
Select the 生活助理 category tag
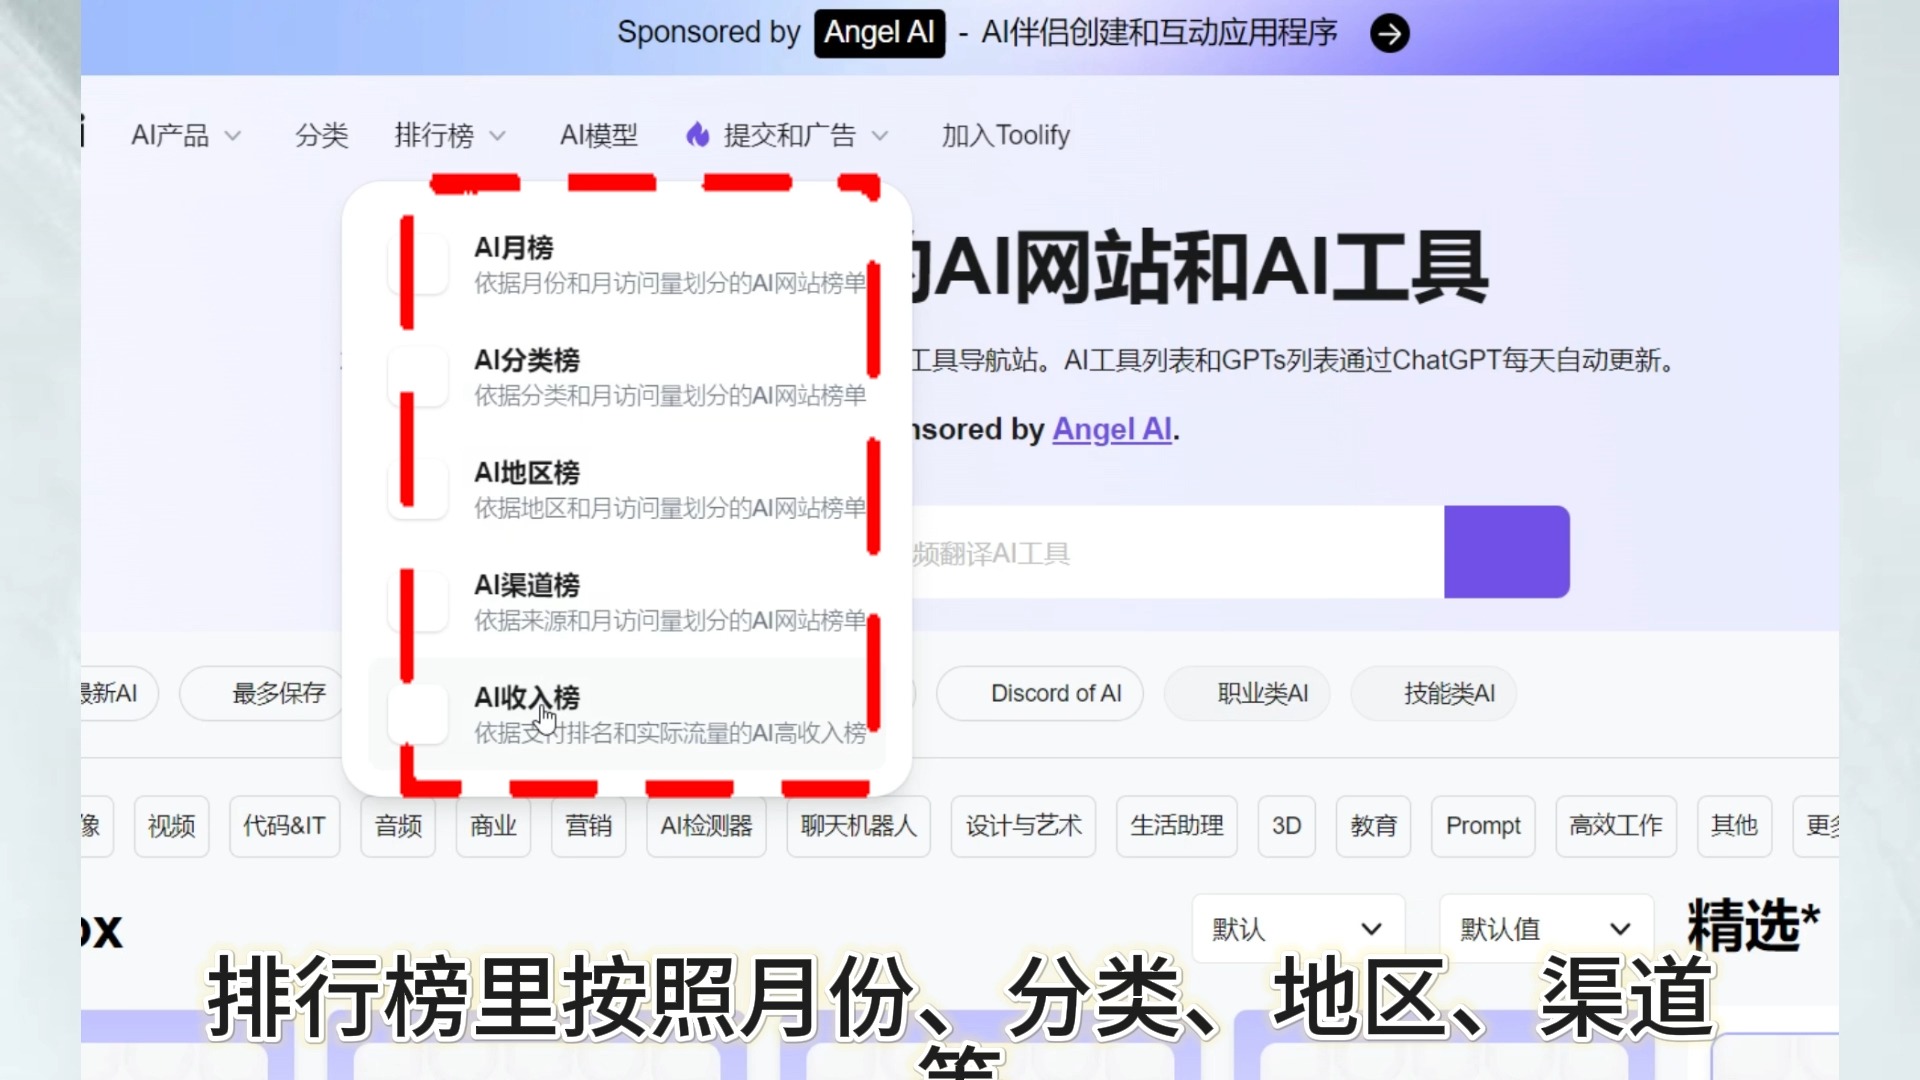point(1177,826)
